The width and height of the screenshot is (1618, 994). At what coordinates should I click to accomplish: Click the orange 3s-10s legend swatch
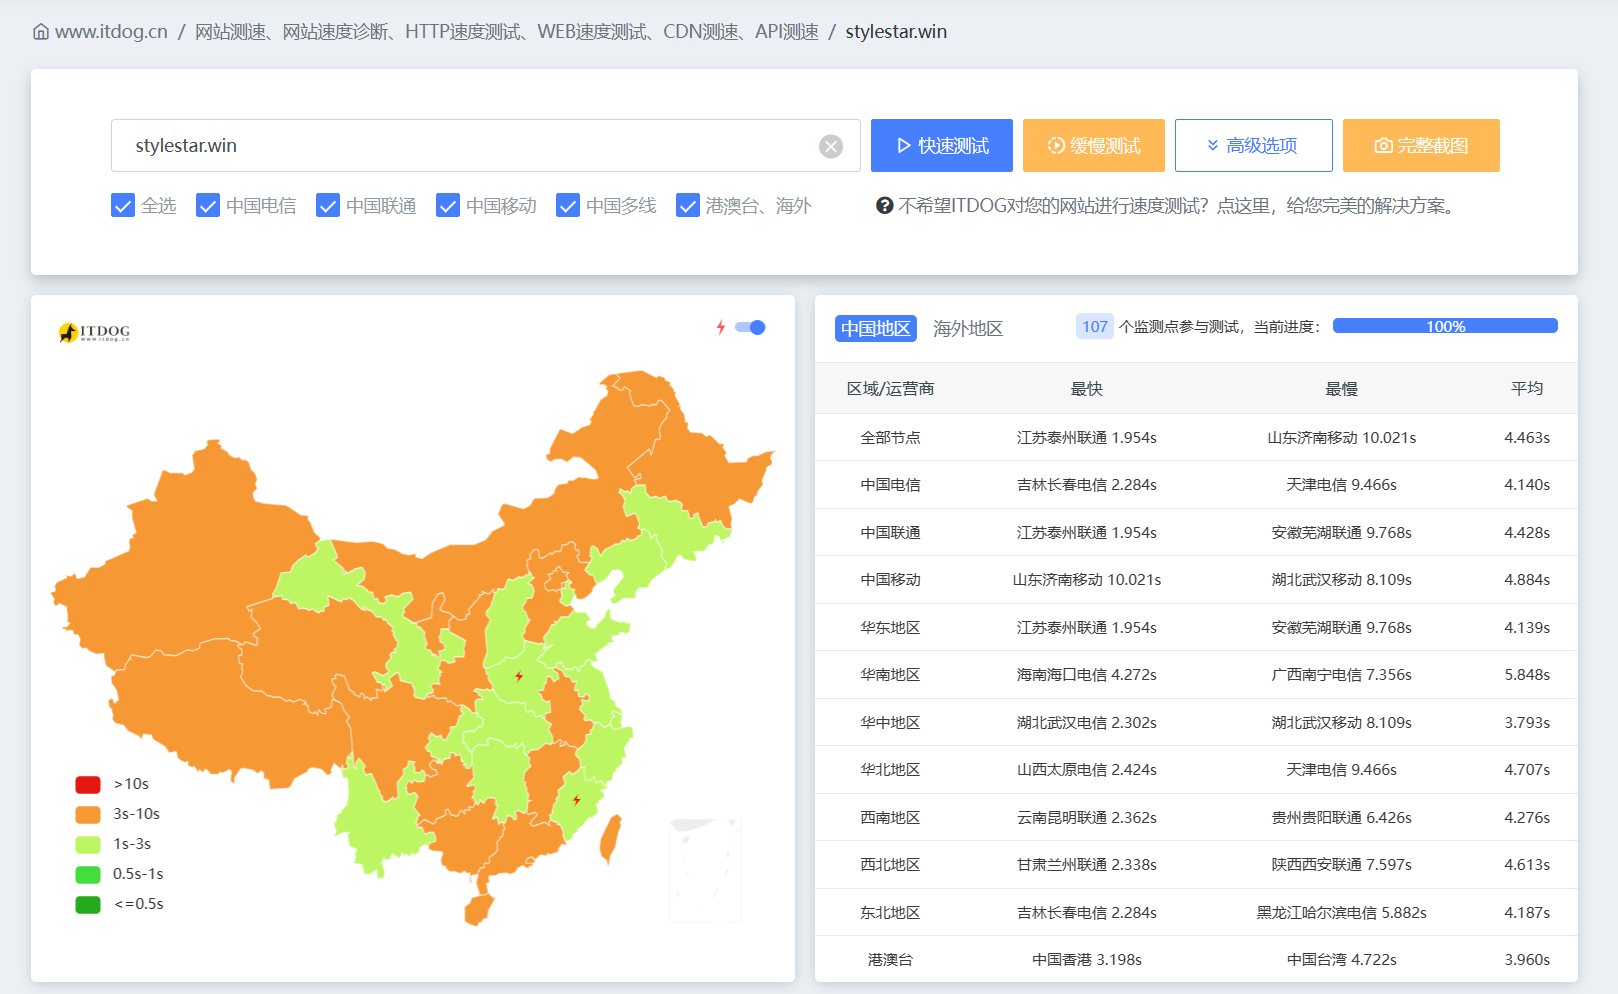[88, 814]
